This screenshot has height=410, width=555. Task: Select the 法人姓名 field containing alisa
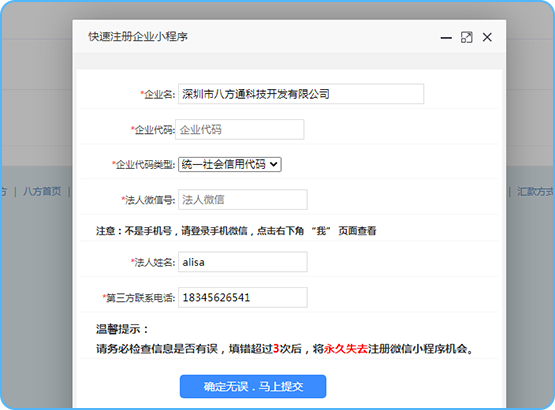(243, 262)
